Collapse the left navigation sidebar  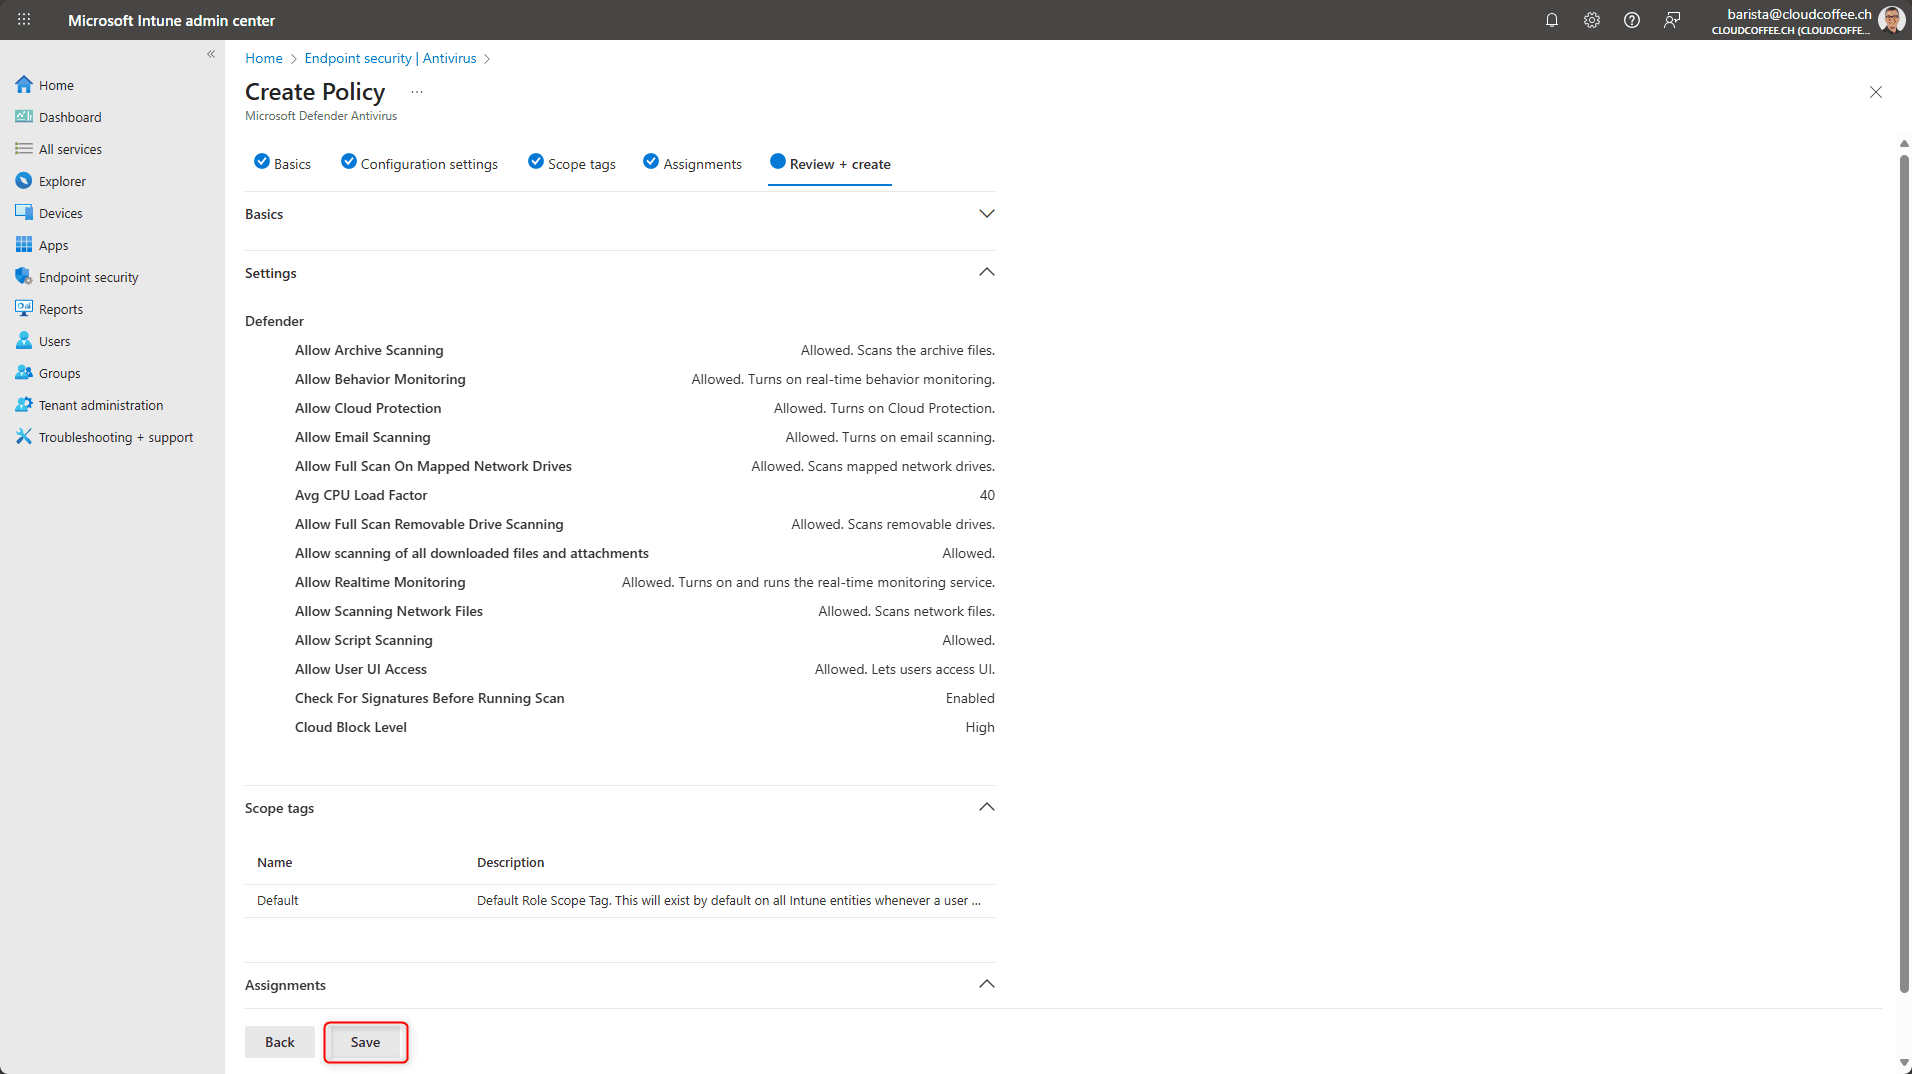point(211,54)
